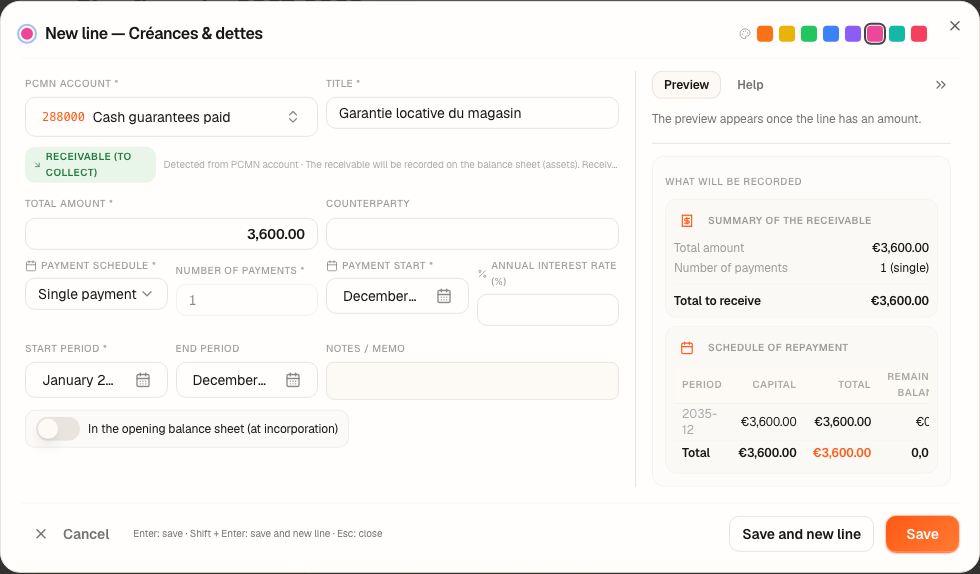Click the 'Detected from PCMN account' description text

click(x=391, y=164)
